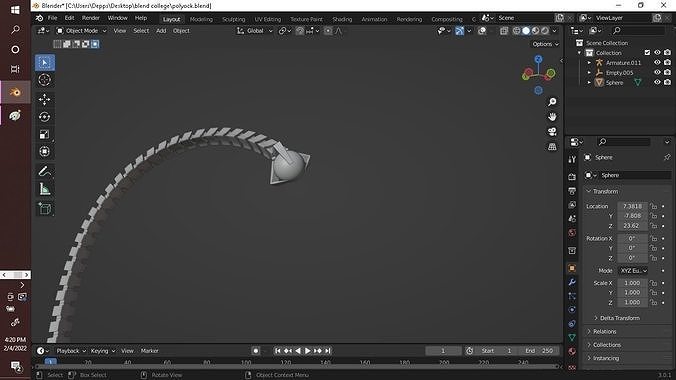Select the Measure tool

click(x=44, y=189)
